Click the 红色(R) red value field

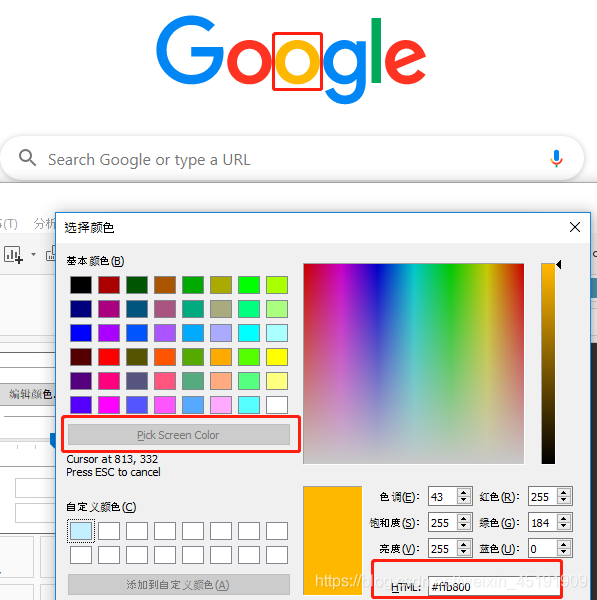pyautogui.click(x=543, y=497)
